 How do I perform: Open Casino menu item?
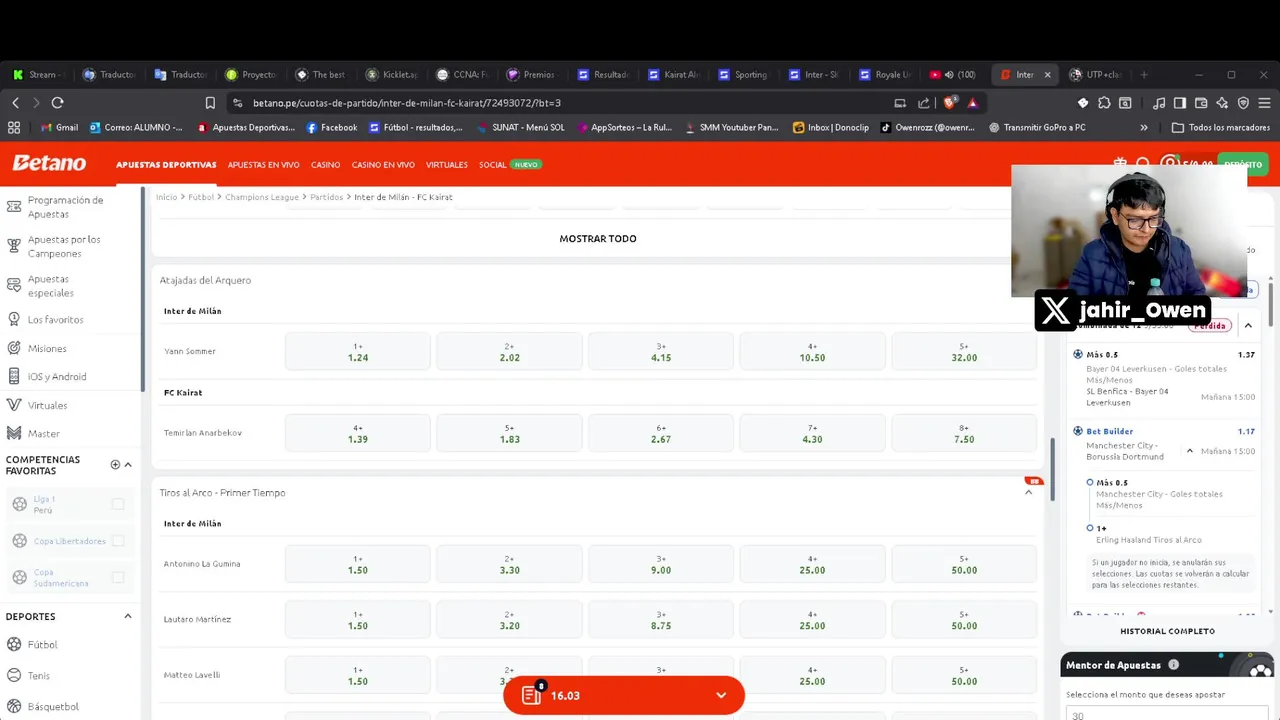click(325, 164)
